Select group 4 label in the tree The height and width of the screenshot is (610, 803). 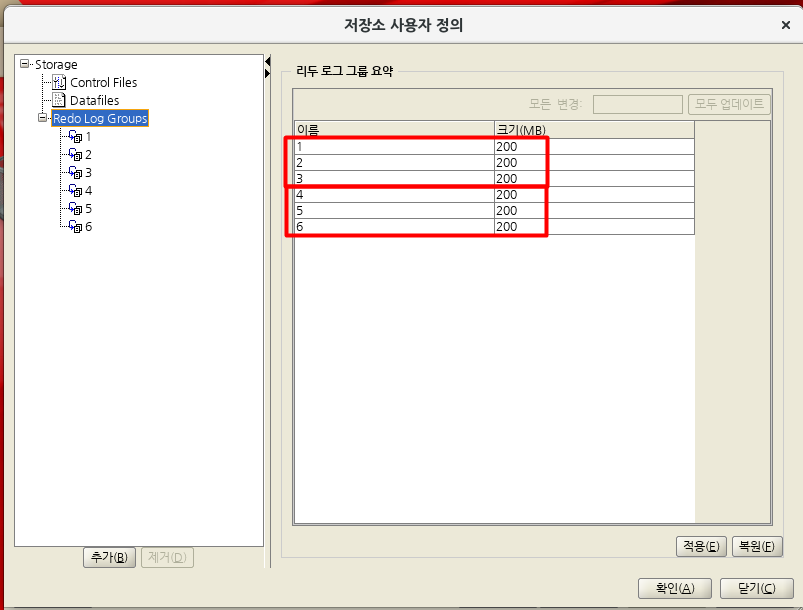click(88, 190)
